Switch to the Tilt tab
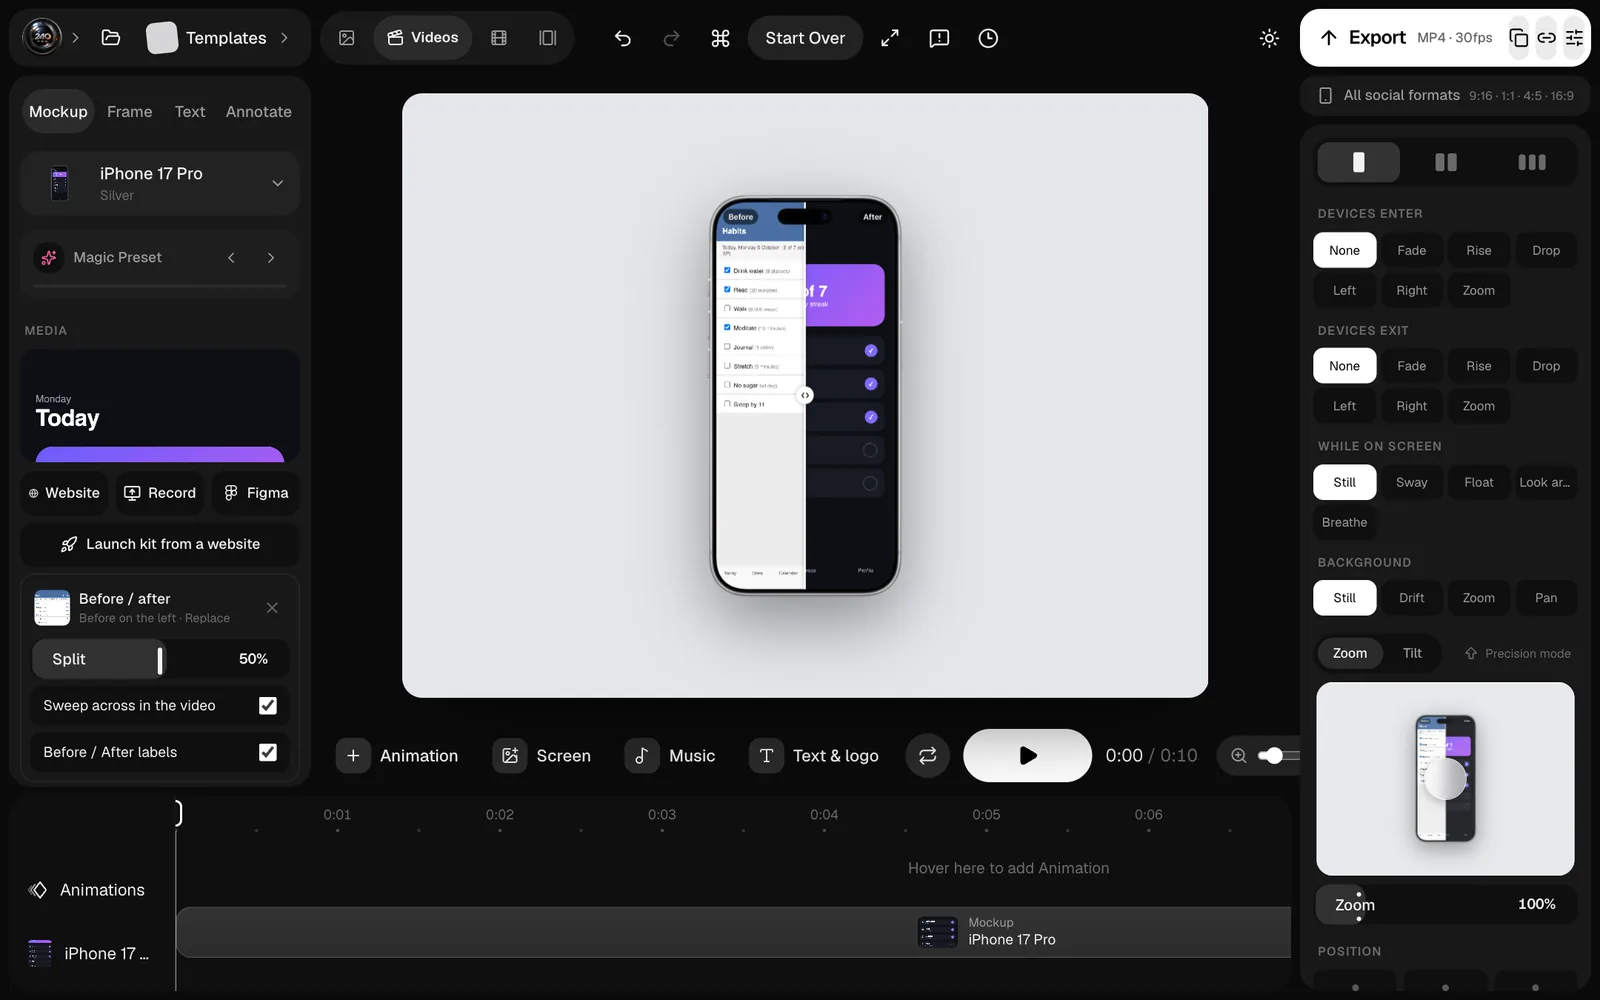1600x1000 pixels. click(1412, 653)
